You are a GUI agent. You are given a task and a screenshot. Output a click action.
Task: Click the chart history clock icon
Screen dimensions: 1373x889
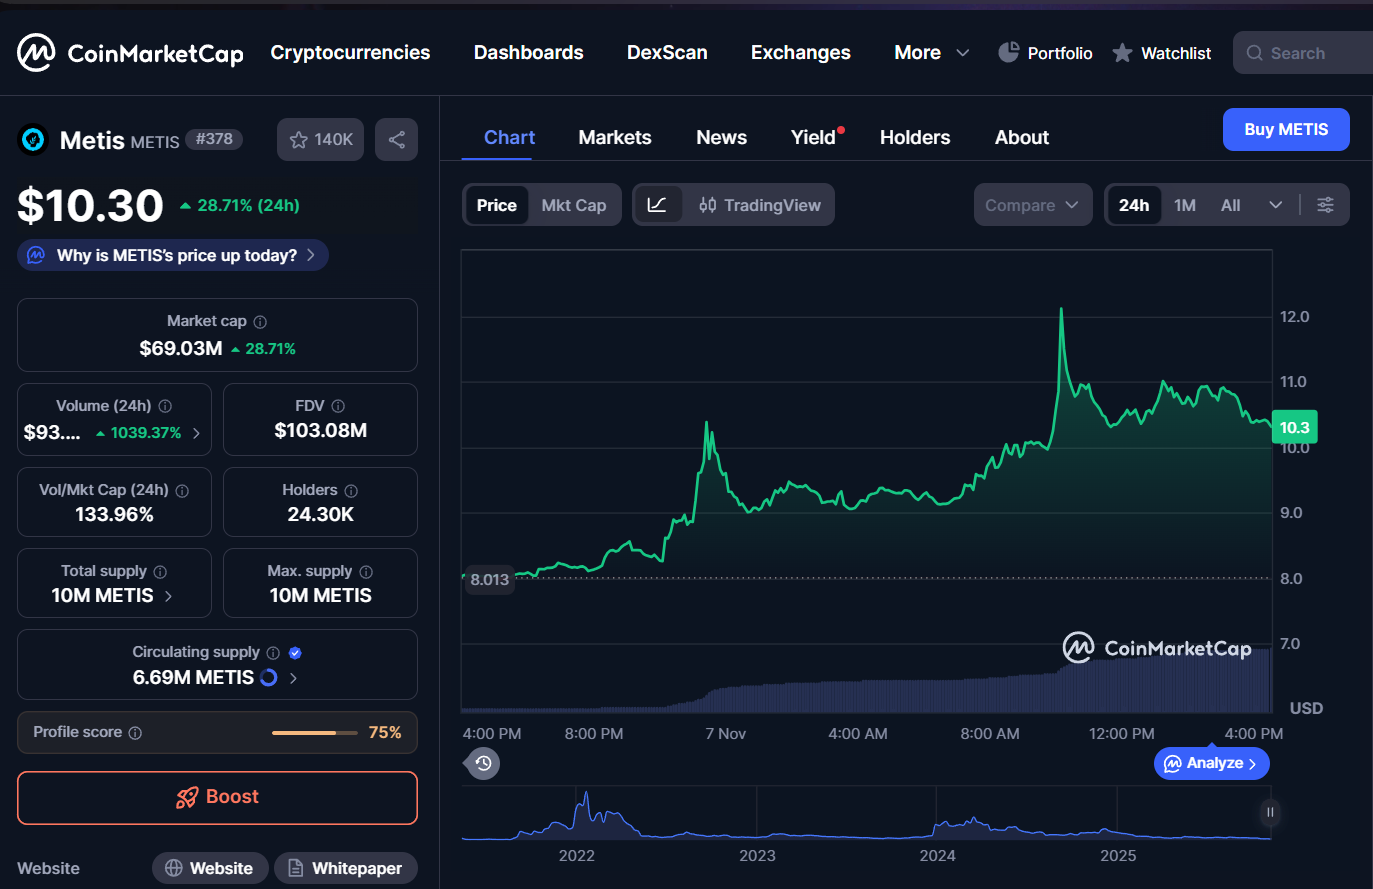483,763
